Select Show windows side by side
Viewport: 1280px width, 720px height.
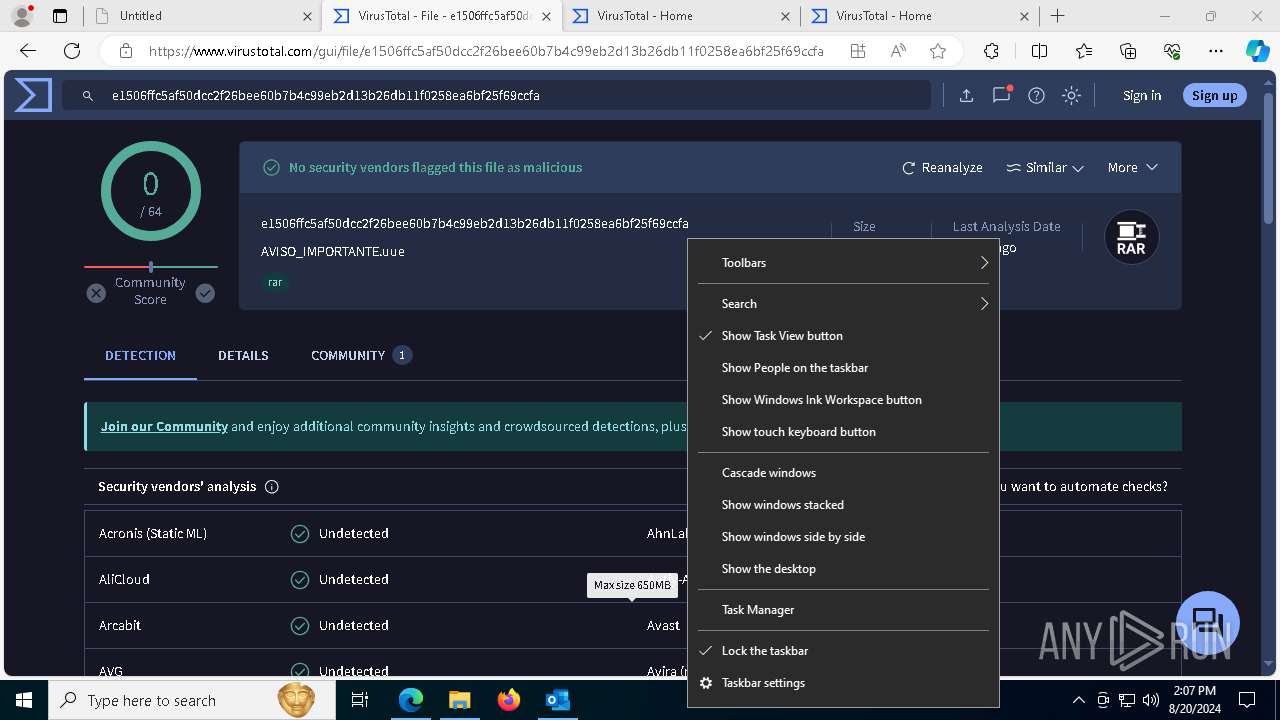point(843,537)
